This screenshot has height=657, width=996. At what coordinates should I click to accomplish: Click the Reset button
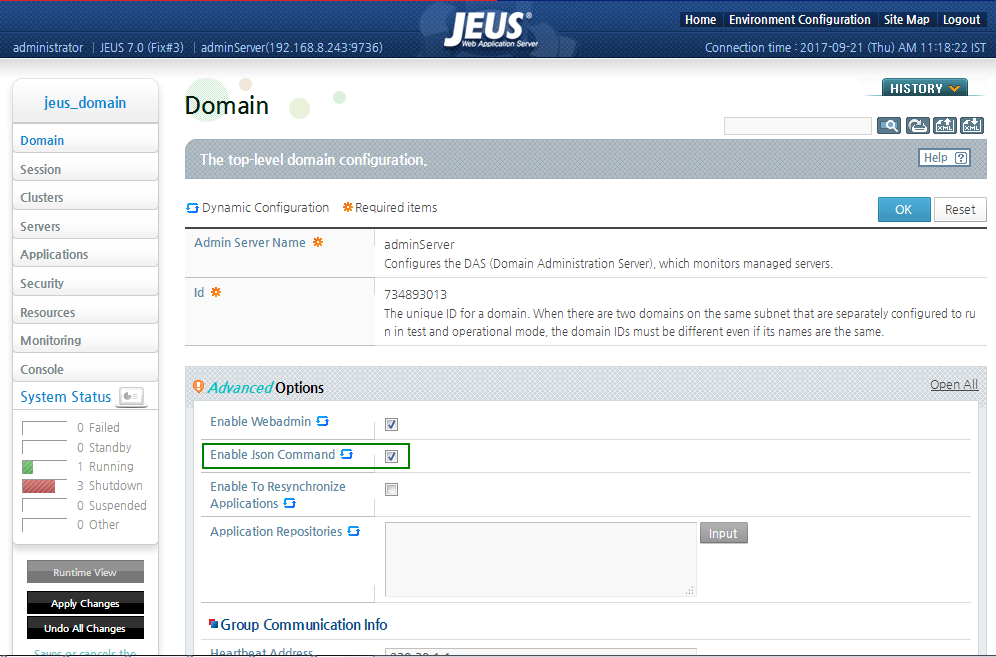[960, 209]
